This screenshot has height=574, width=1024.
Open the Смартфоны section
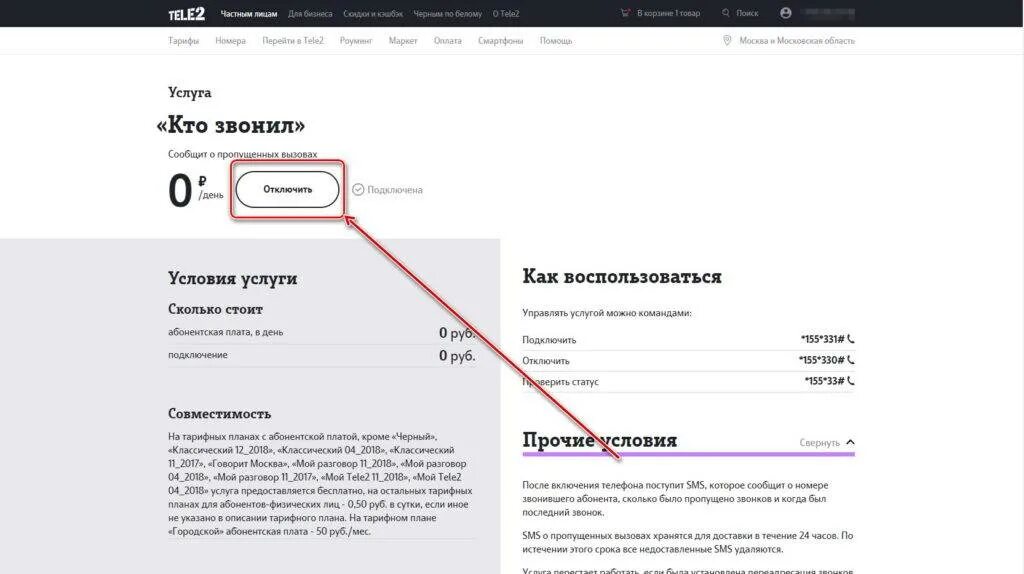[500, 40]
